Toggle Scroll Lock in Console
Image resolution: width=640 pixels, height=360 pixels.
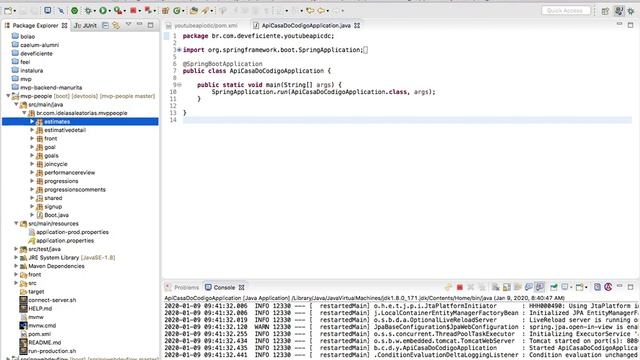pyautogui.click(x=507, y=287)
